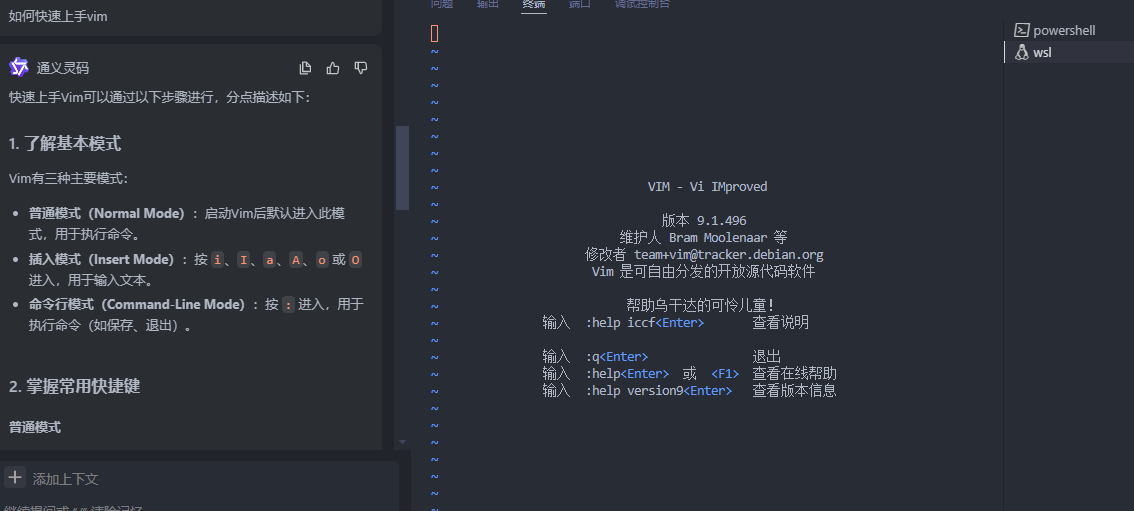Click the wsl Linux penguin icon

point(1021,52)
